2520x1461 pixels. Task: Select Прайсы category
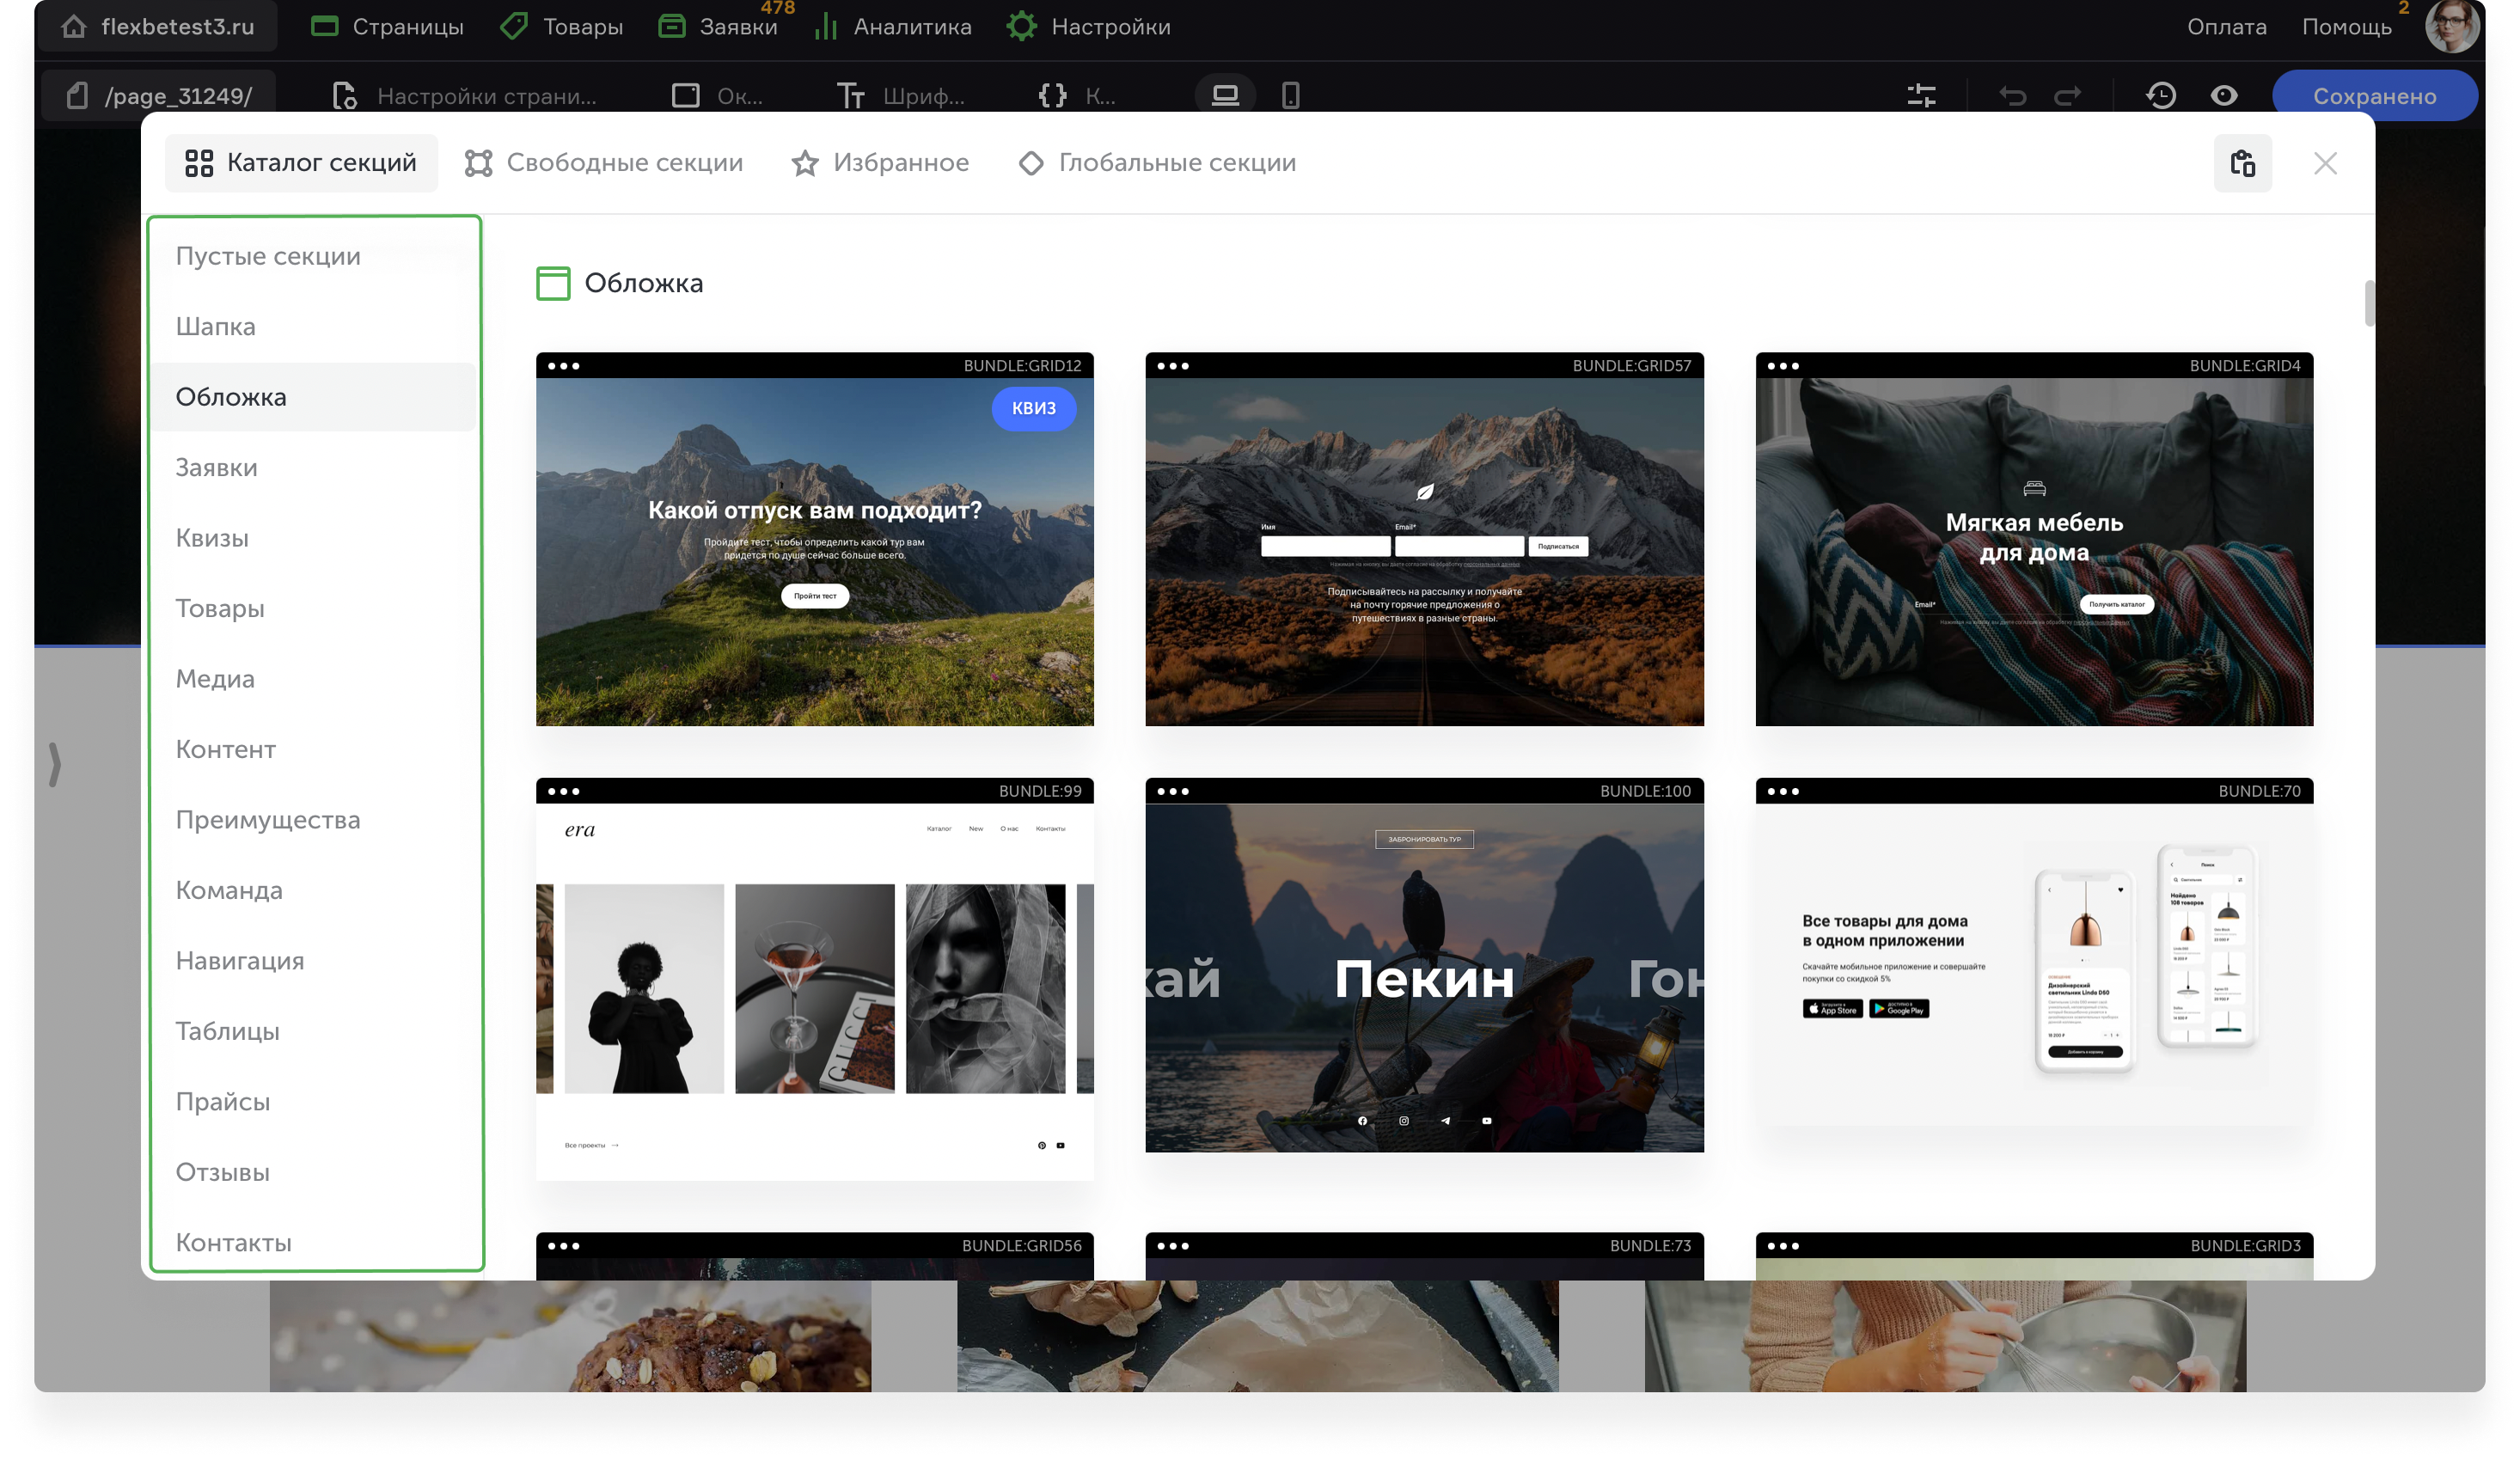click(223, 1102)
